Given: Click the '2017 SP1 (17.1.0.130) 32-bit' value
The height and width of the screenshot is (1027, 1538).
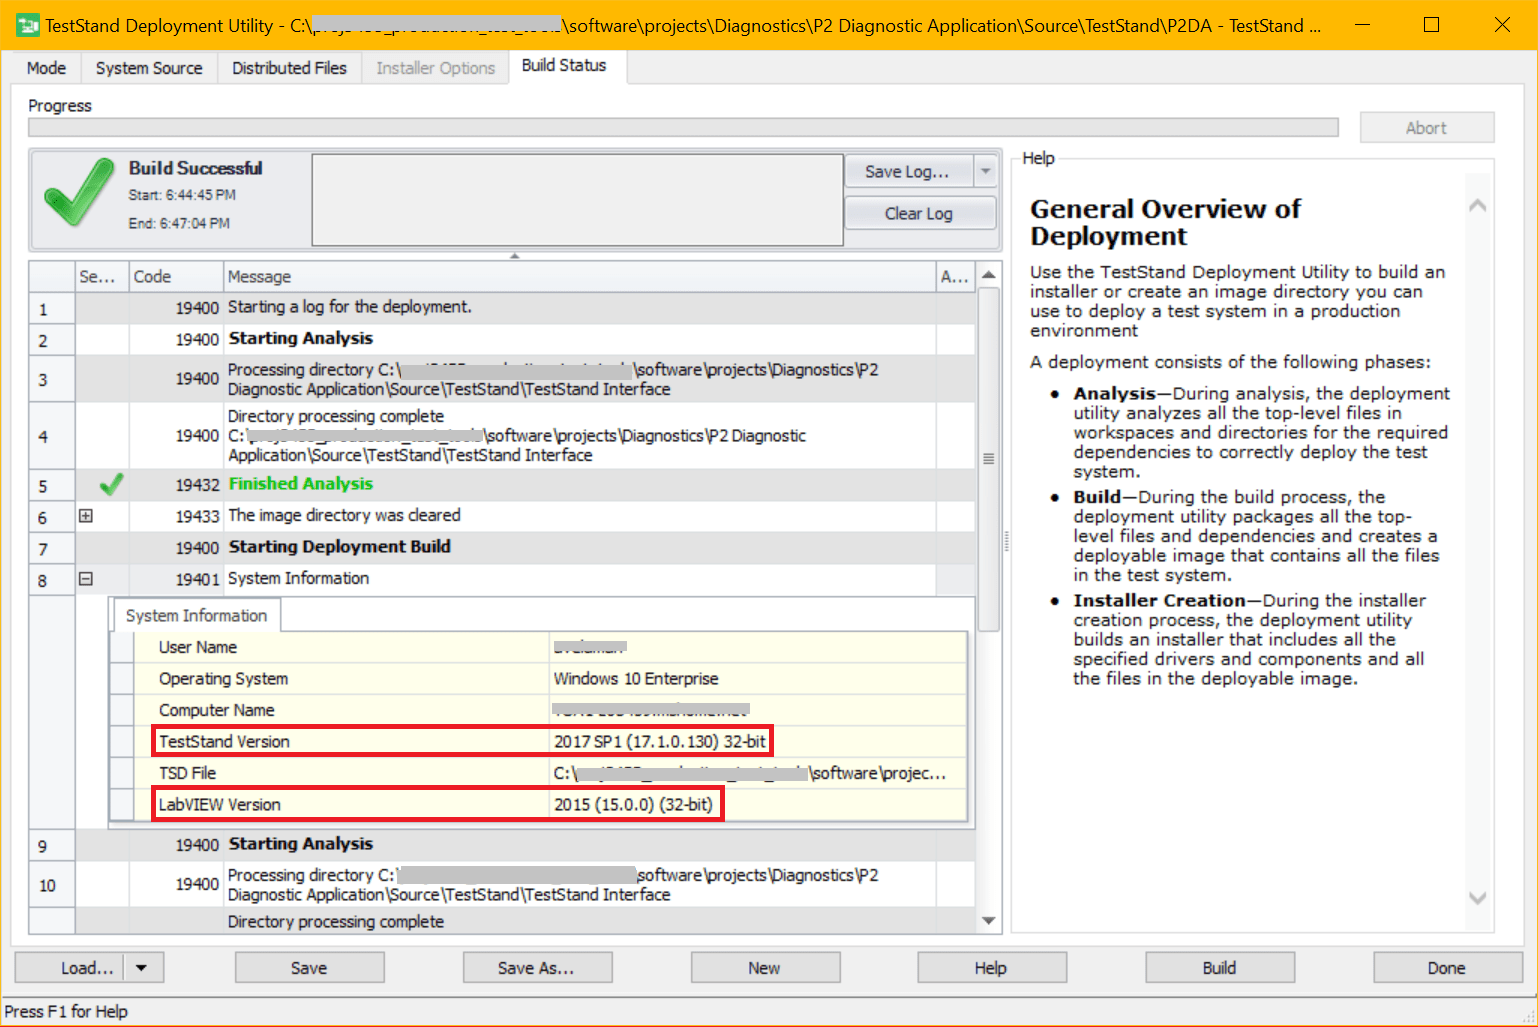Looking at the screenshot, I should coord(660,742).
